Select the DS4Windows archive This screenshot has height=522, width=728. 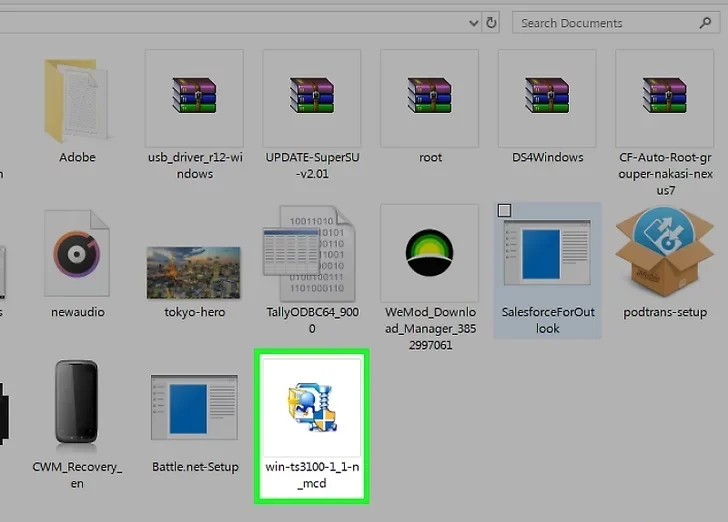pos(547,98)
